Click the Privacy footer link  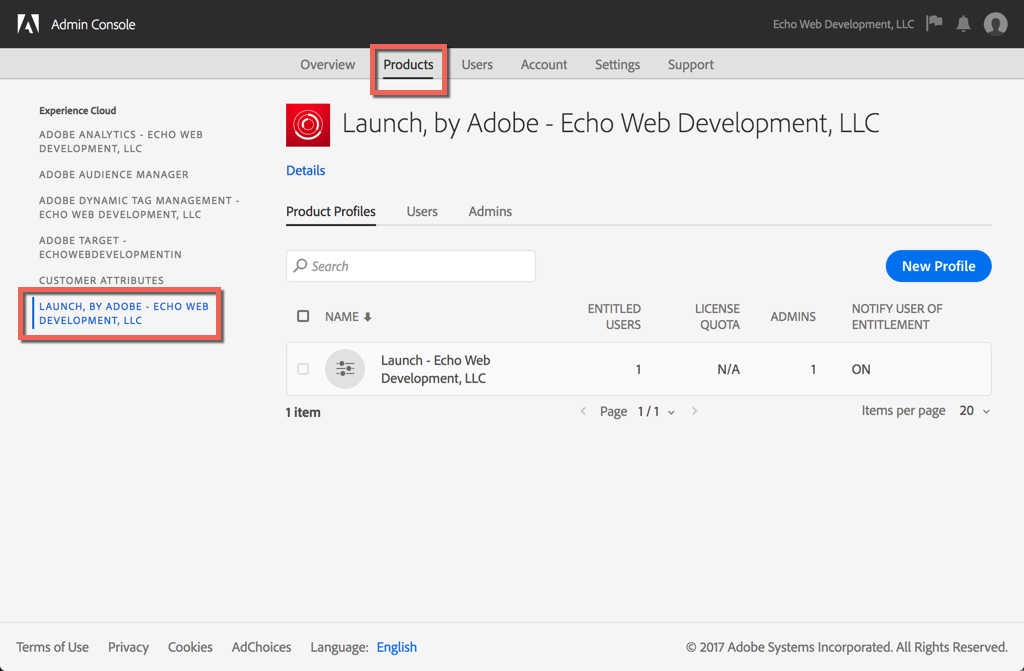[x=128, y=647]
